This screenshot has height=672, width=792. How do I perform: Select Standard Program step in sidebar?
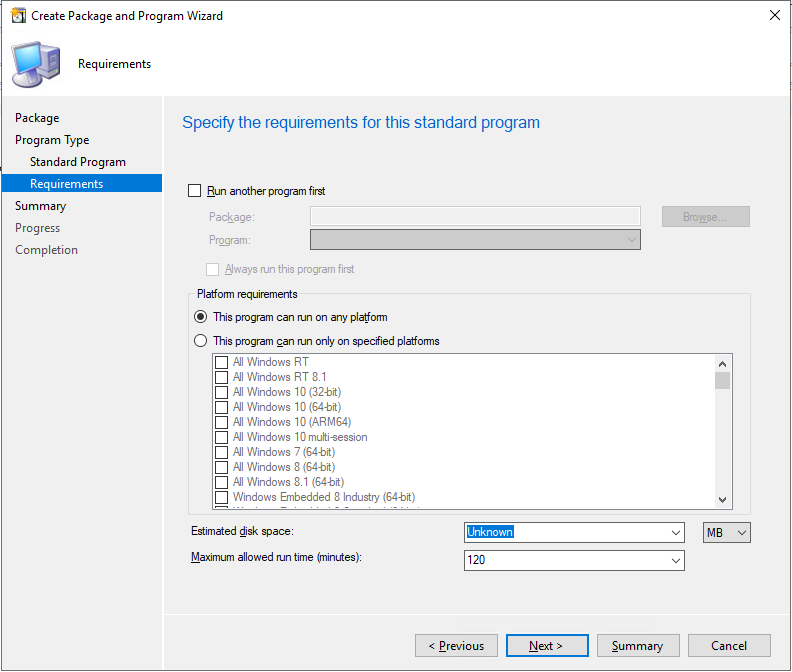(78, 162)
